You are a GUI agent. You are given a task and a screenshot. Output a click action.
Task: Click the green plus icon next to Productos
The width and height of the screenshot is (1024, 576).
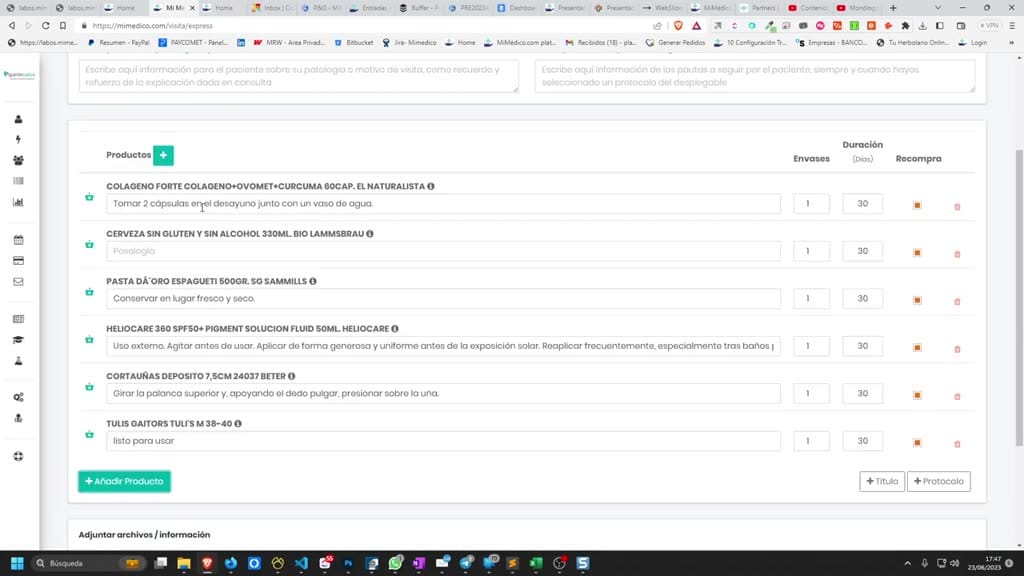pos(163,155)
